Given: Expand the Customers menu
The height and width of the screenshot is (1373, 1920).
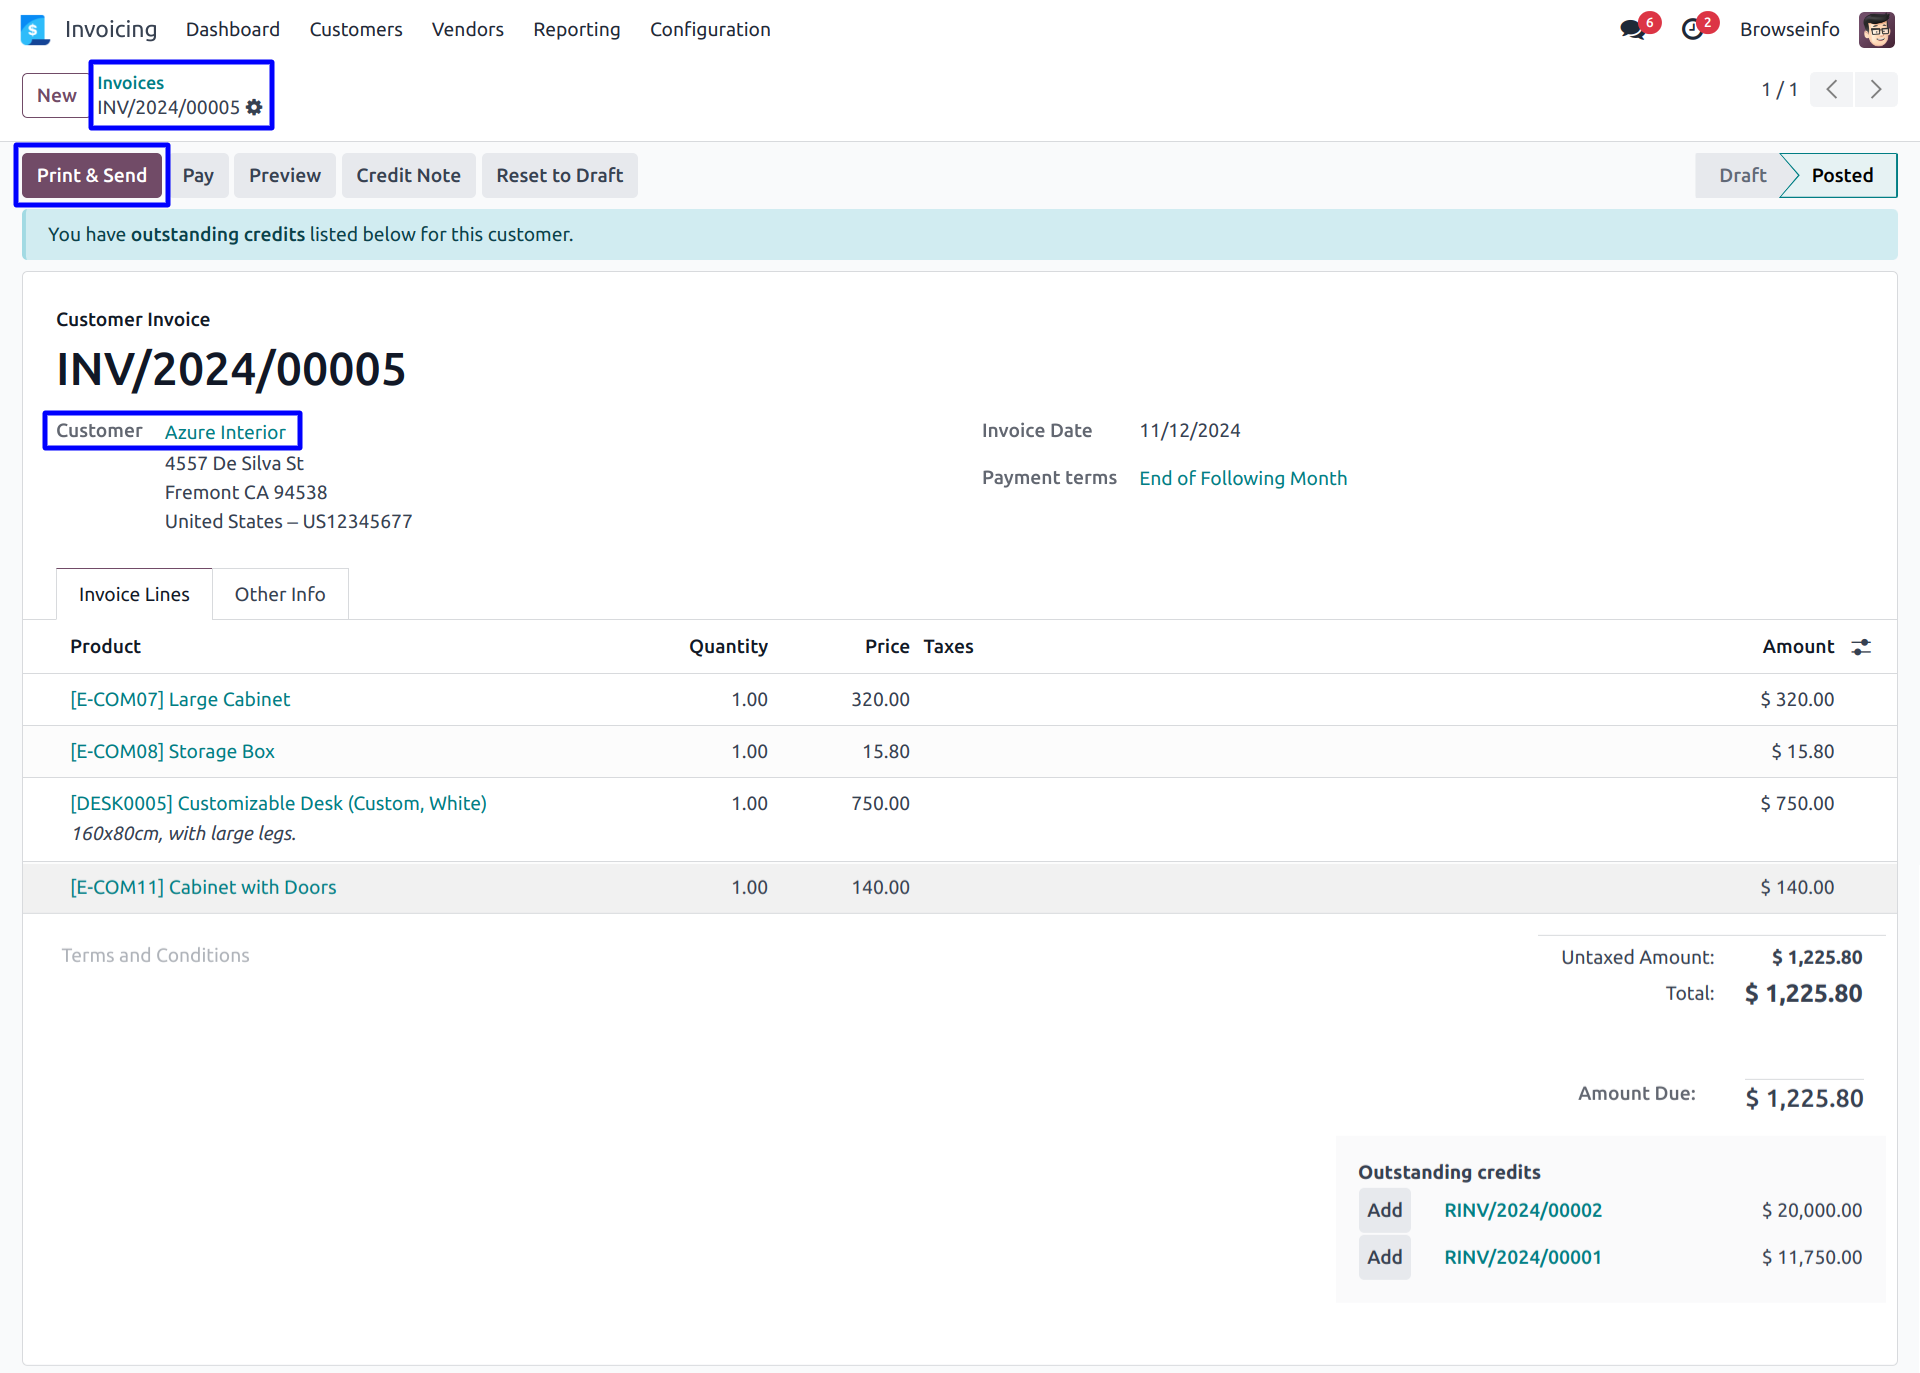Looking at the screenshot, I should (356, 30).
